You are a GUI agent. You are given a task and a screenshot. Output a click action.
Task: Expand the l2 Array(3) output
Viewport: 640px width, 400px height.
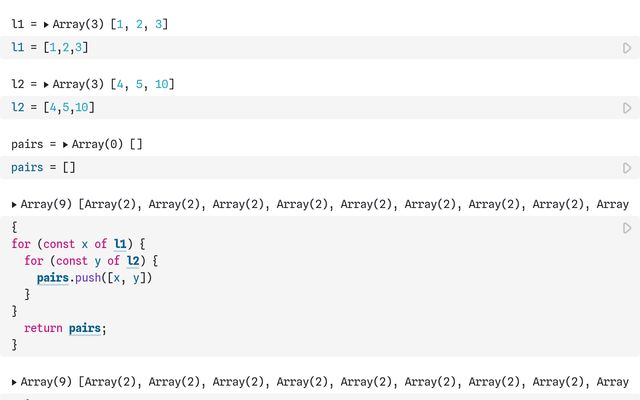pos(46,85)
